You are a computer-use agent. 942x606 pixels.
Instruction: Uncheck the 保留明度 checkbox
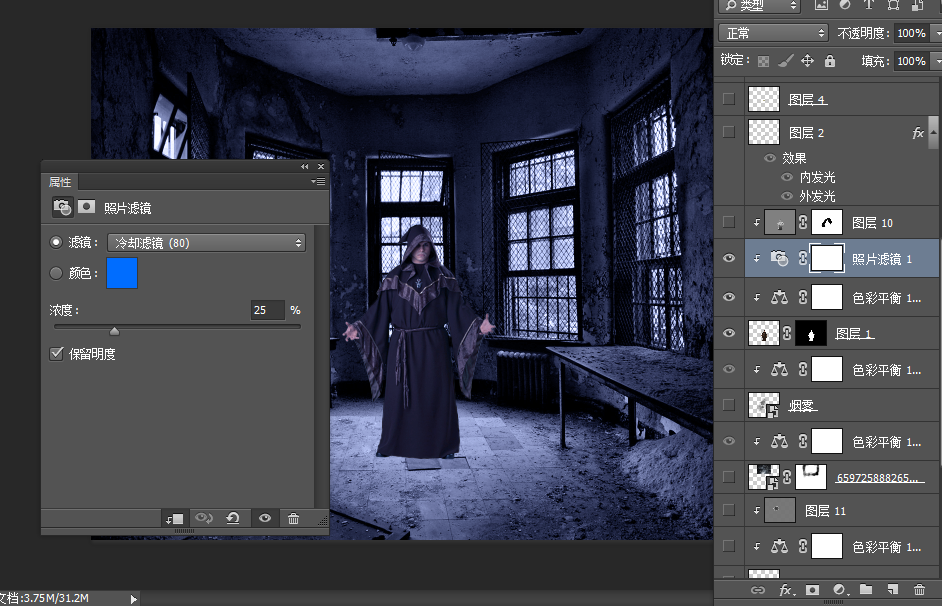click(57, 354)
